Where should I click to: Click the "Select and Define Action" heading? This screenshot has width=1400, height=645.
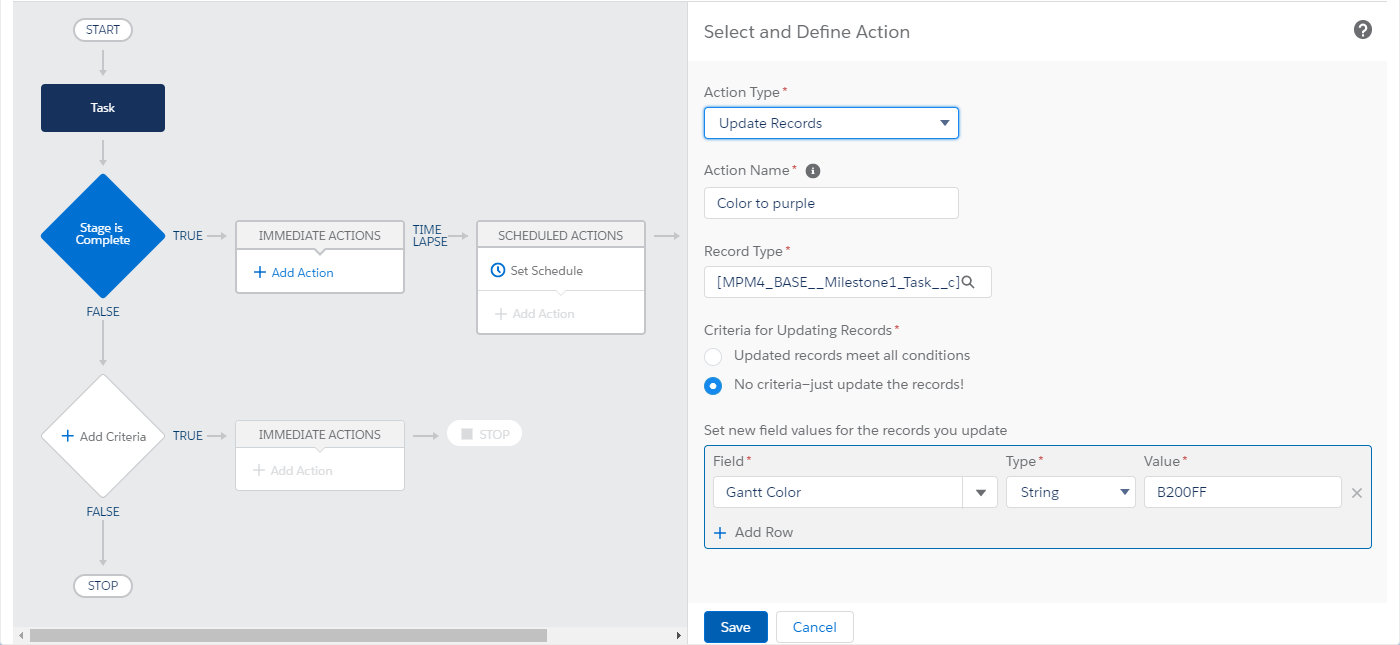point(807,32)
